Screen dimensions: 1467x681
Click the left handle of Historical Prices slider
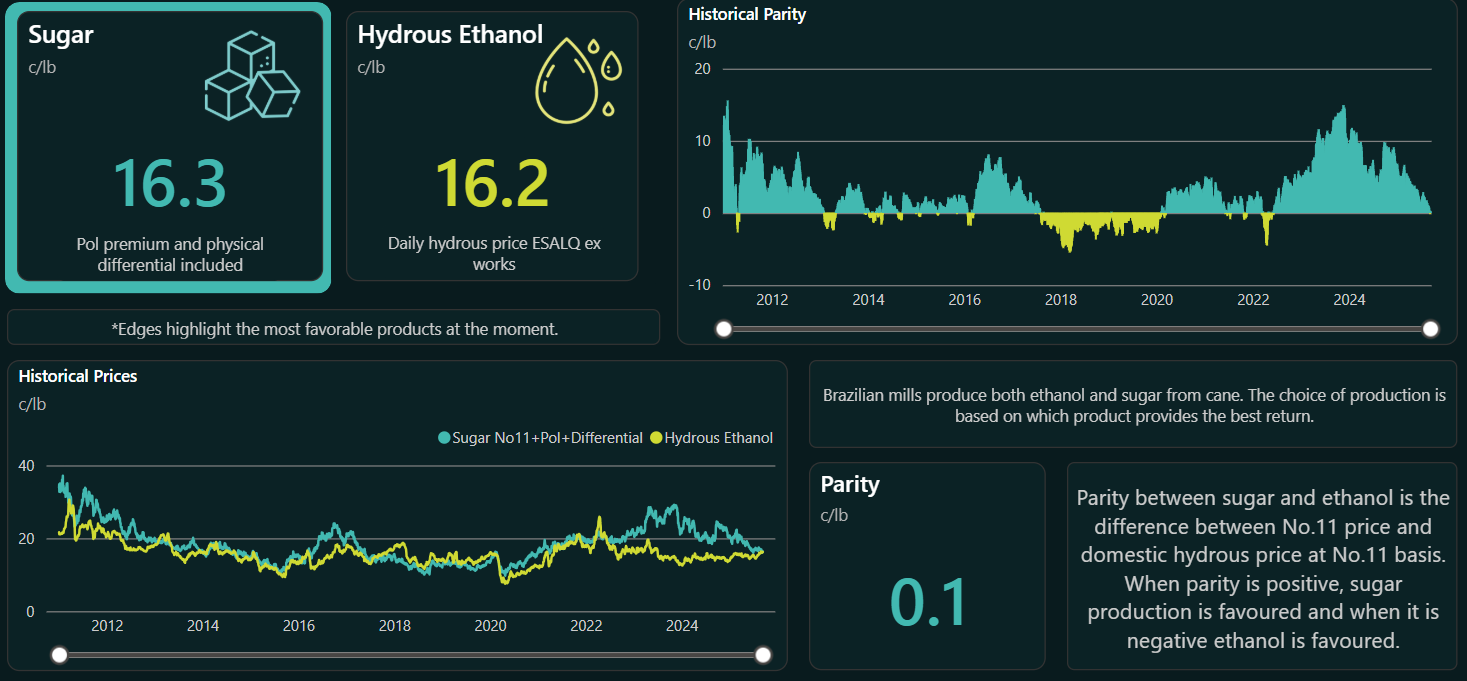coord(60,655)
